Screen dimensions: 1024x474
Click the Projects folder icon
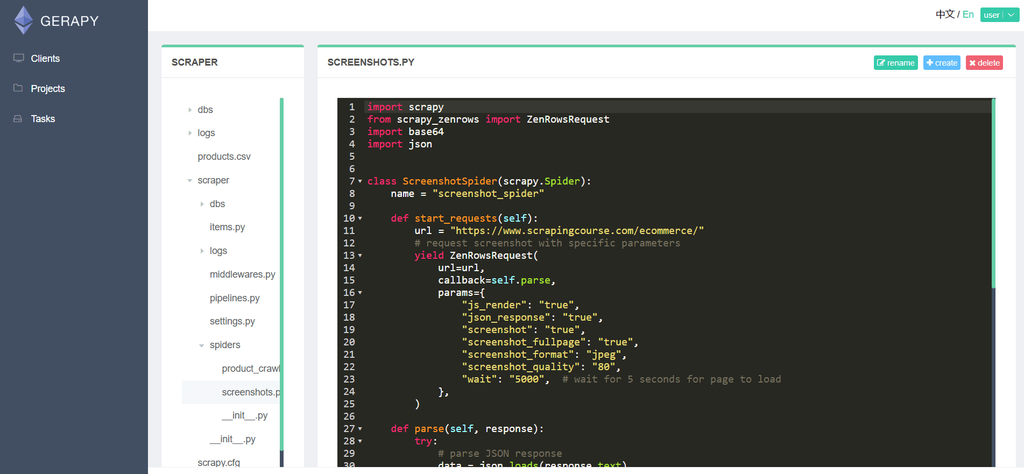point(18,88)
